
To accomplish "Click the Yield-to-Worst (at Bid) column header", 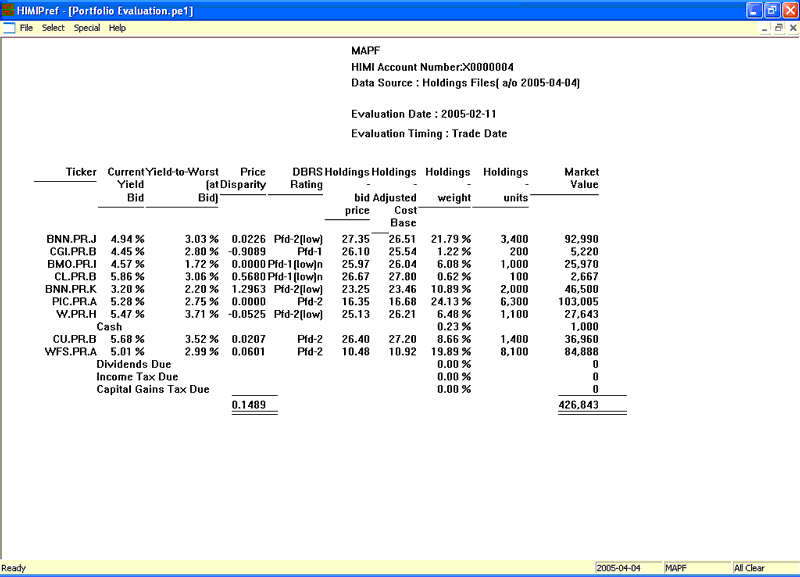I will click(x=182, y=185).
